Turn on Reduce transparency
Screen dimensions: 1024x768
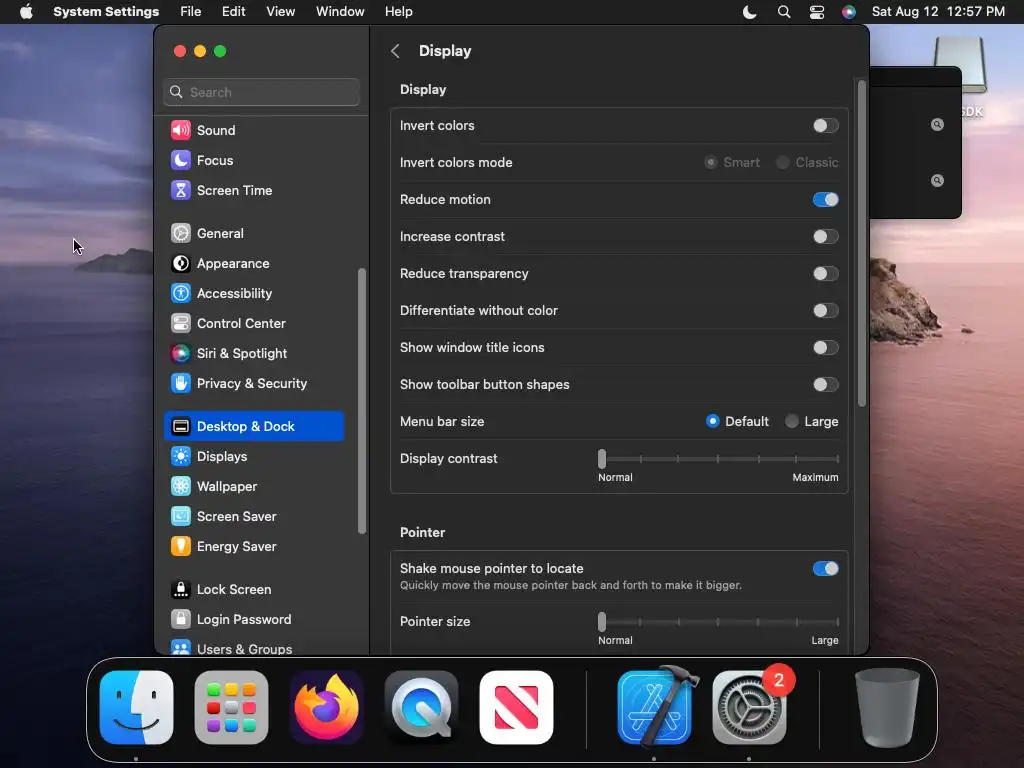(825, 274)
